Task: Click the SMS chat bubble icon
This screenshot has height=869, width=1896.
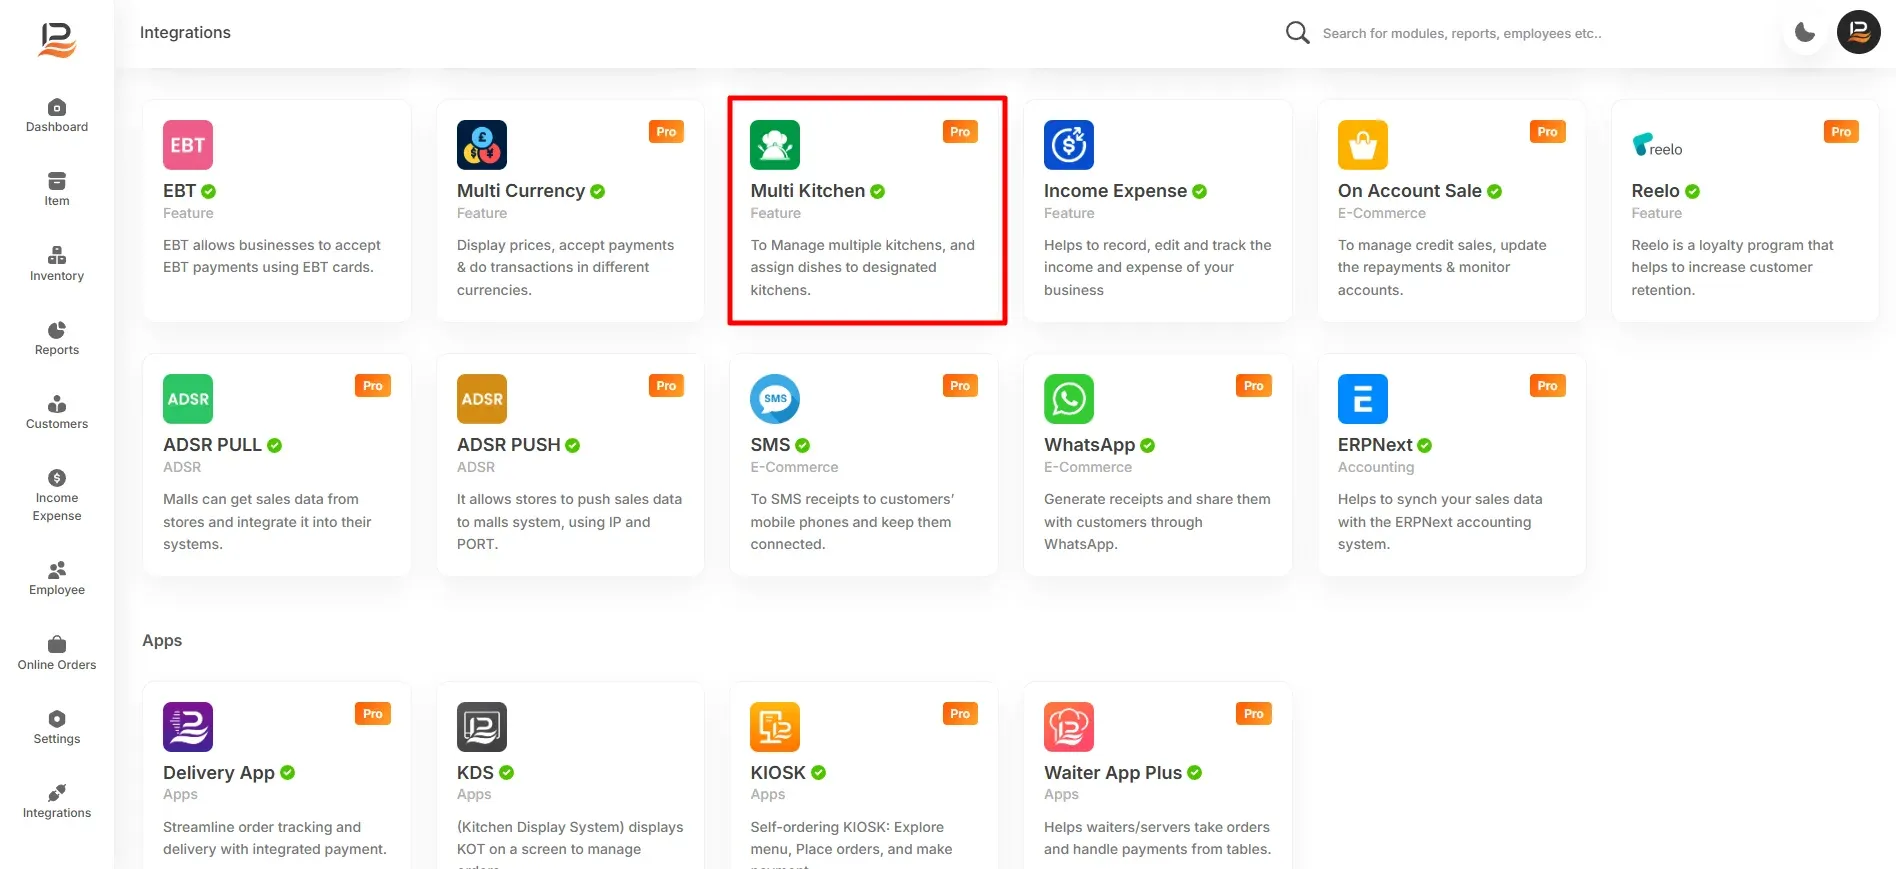Action: (x=775, y=399)
